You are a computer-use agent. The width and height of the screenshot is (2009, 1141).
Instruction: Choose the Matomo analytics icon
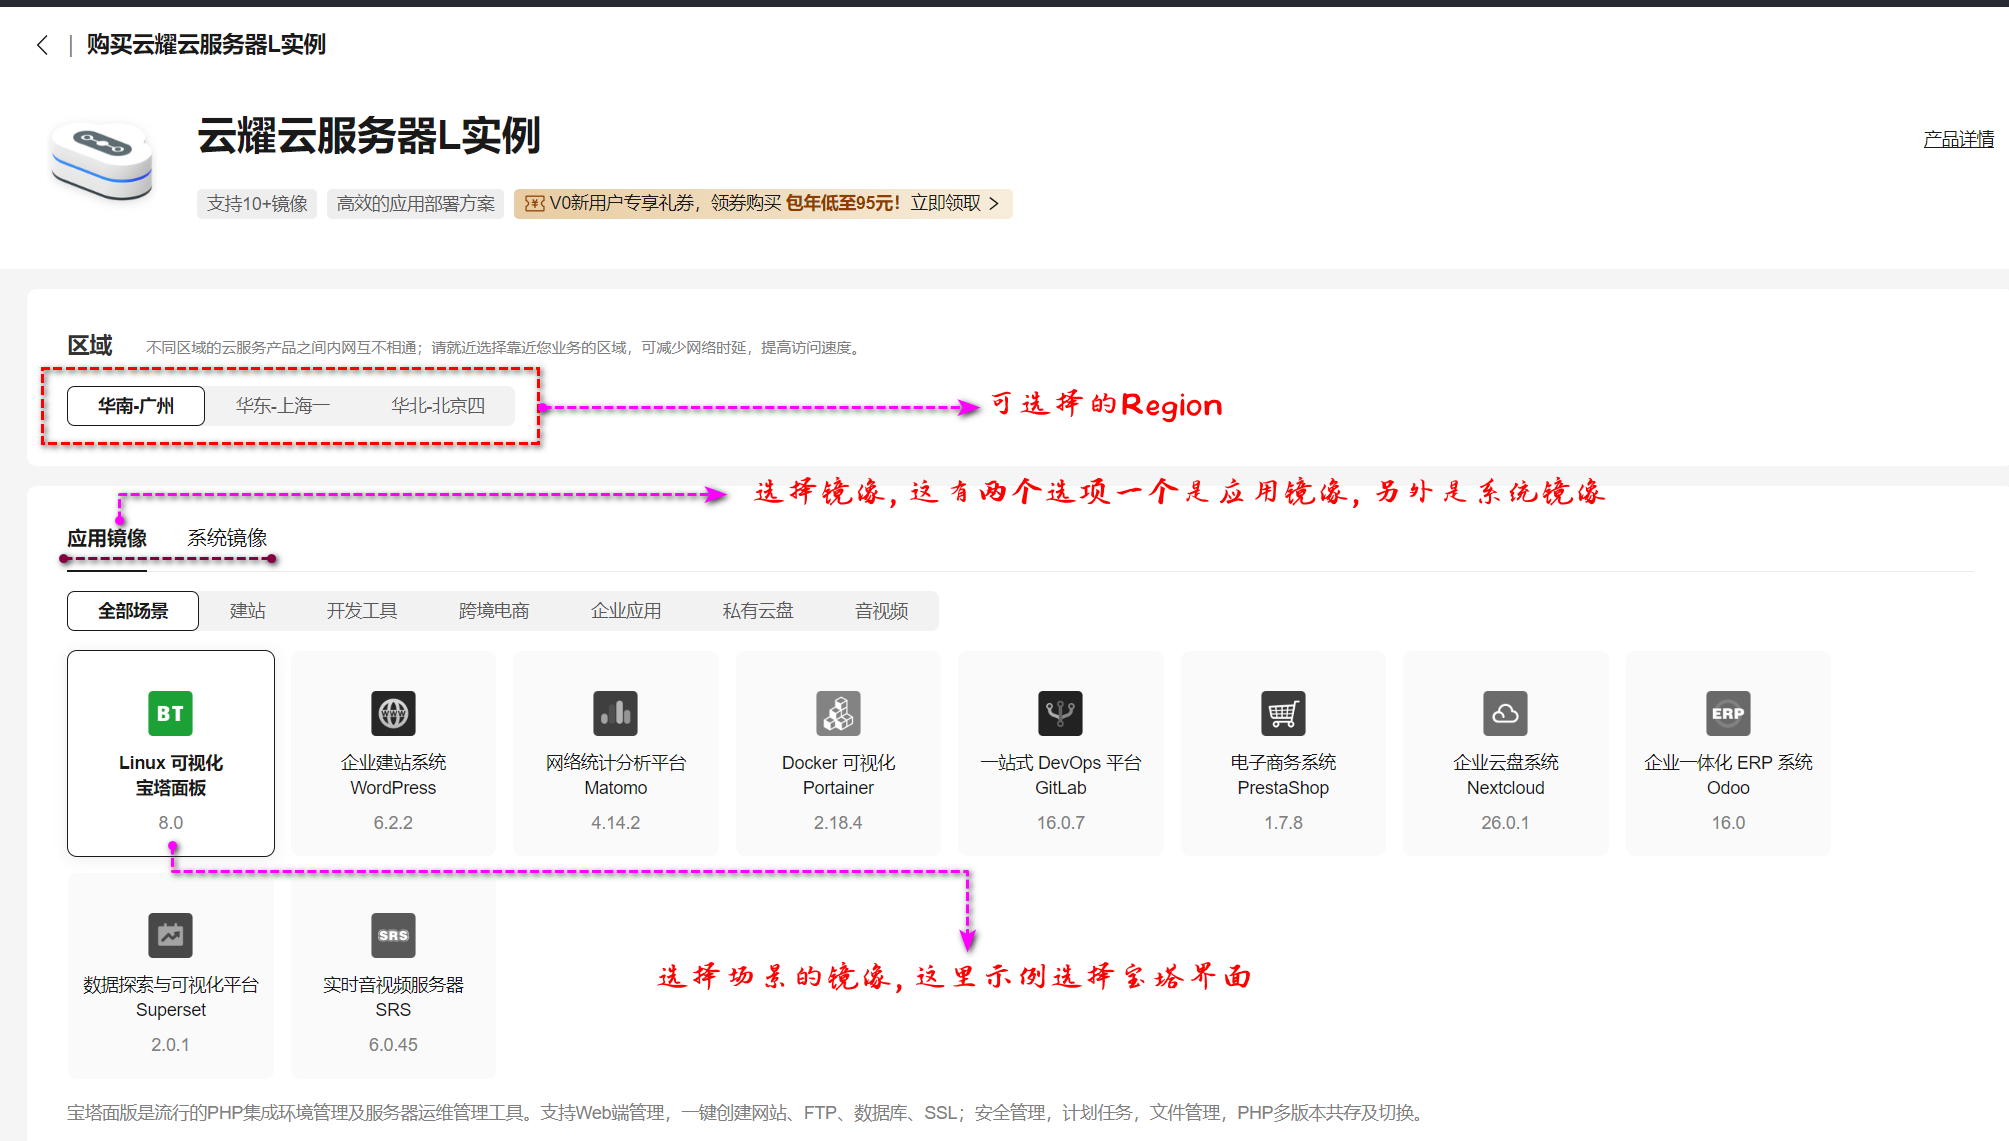[x=615, y=713]
